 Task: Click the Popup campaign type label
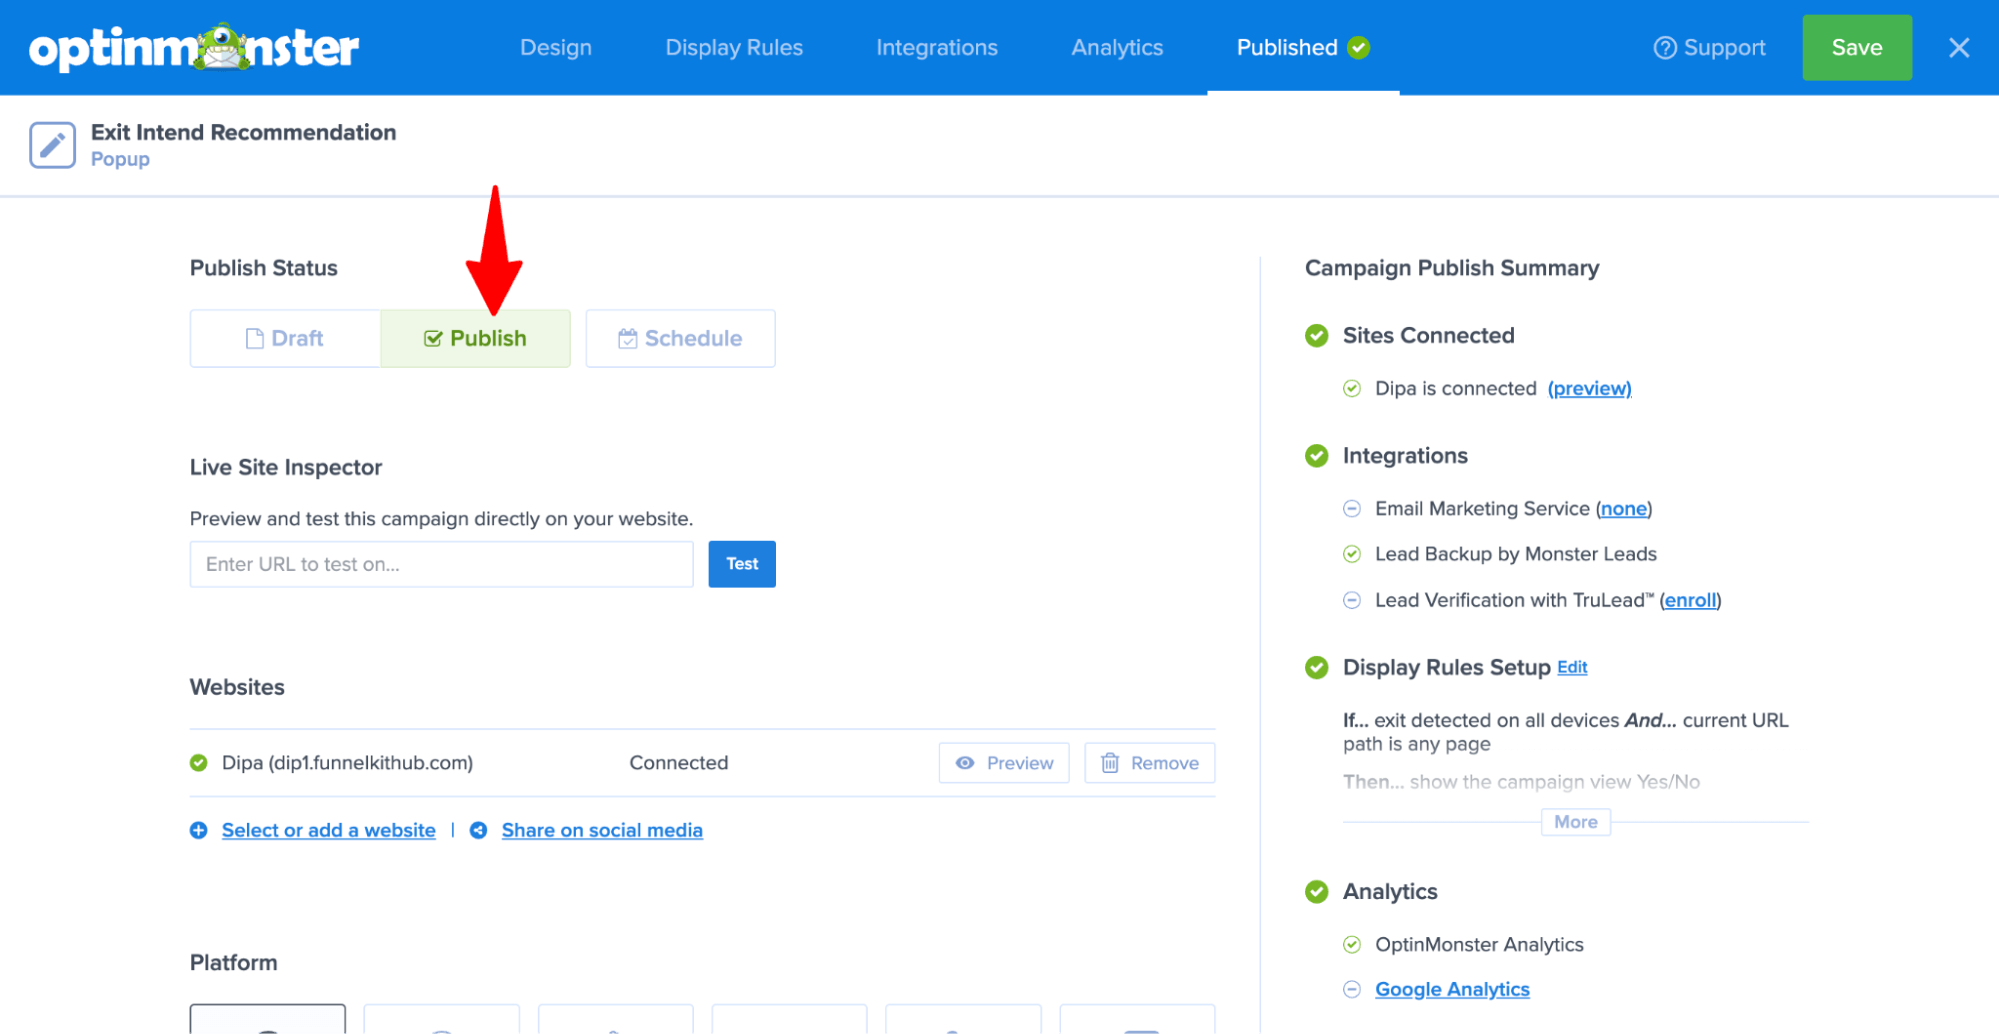click(x=120, y=159)
